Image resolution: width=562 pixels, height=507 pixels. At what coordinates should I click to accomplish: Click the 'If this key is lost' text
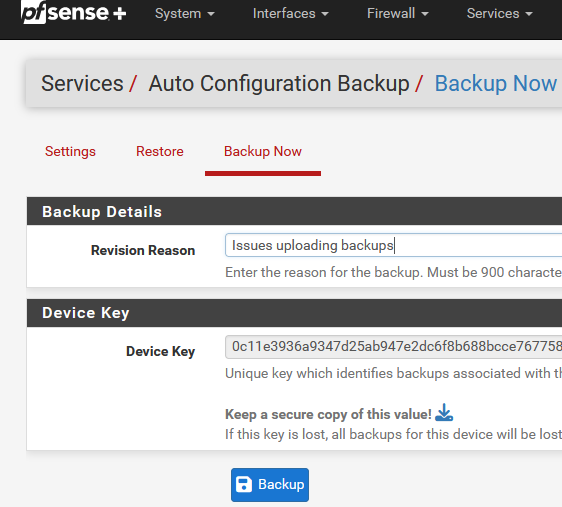pyautogui.click(x=393, y=434)
